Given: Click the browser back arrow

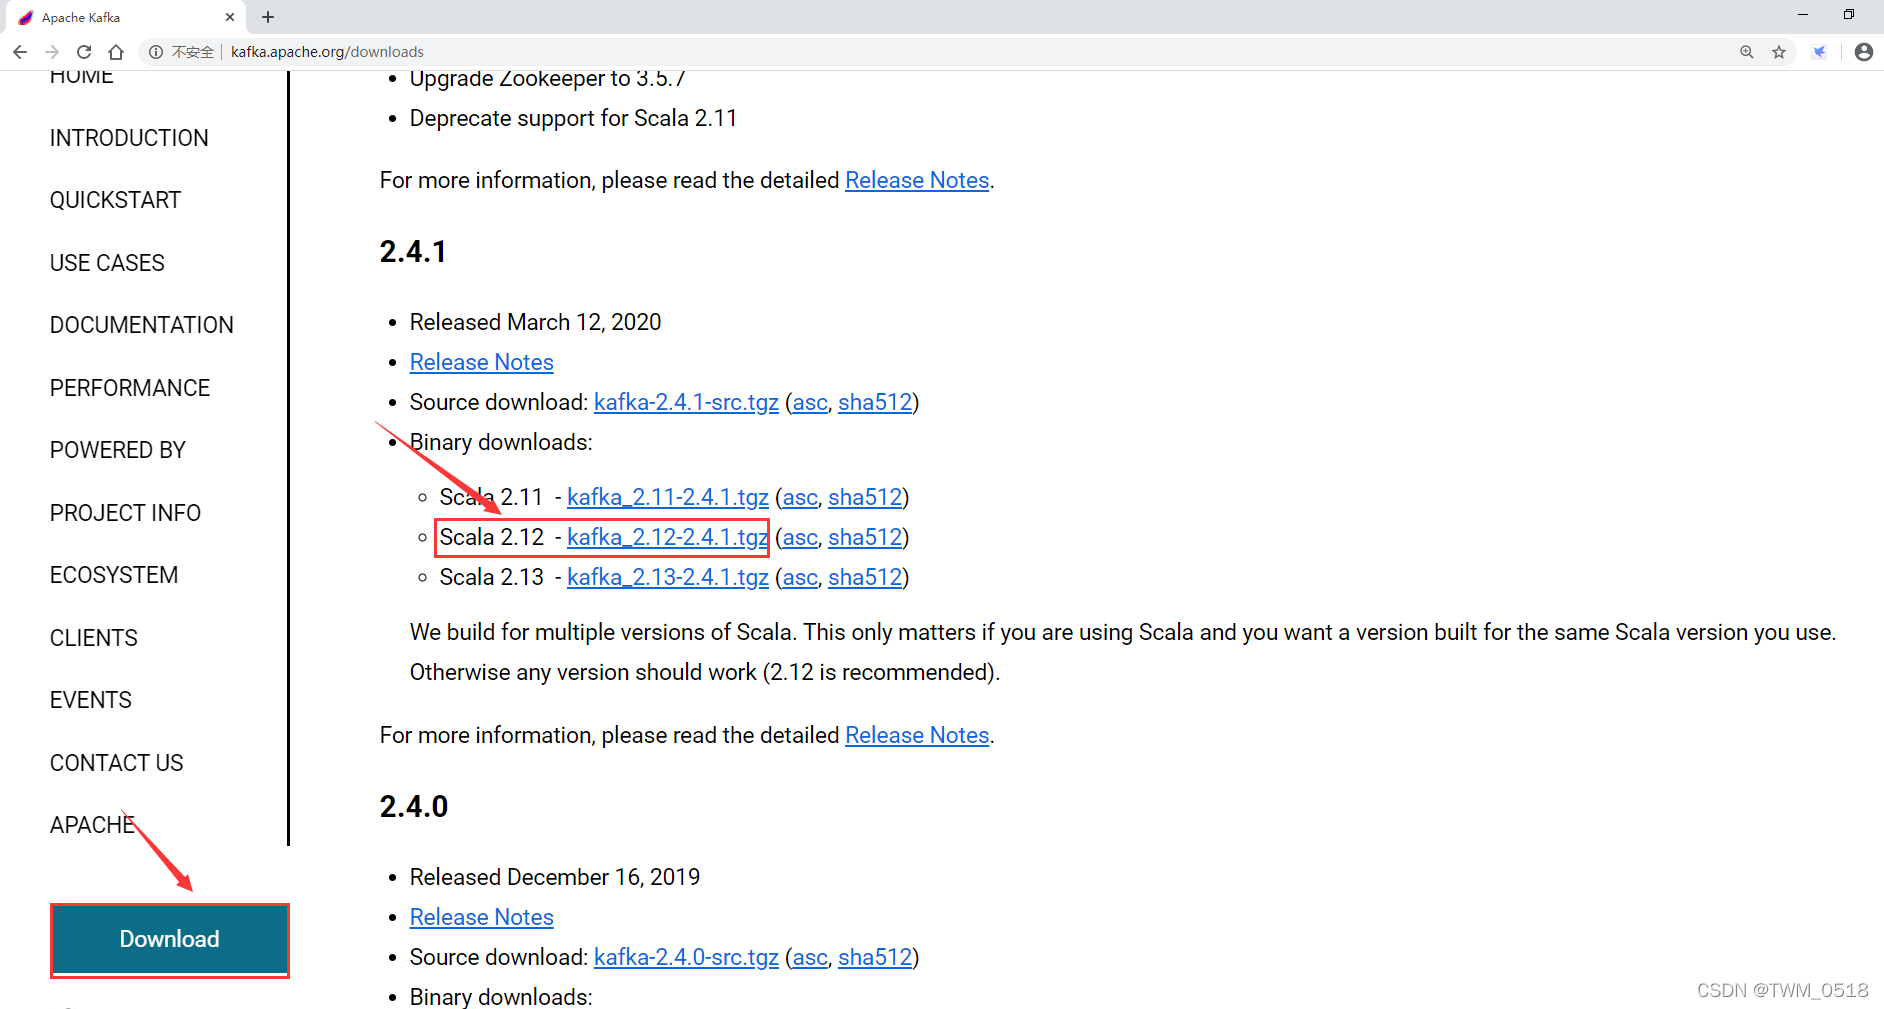Looking at the screenshot, I should click(x=20, y=52).
